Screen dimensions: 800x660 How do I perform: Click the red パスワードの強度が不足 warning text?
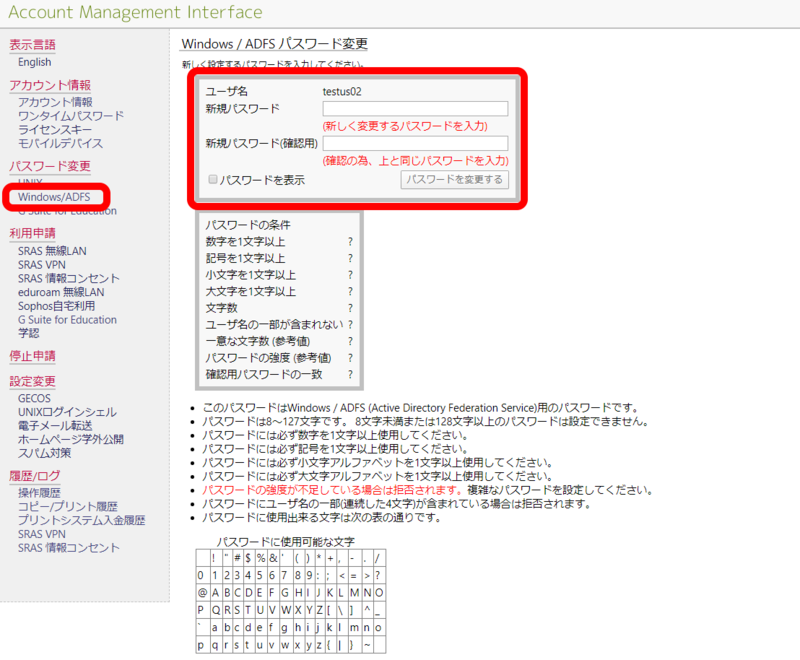tap(333, 490)
